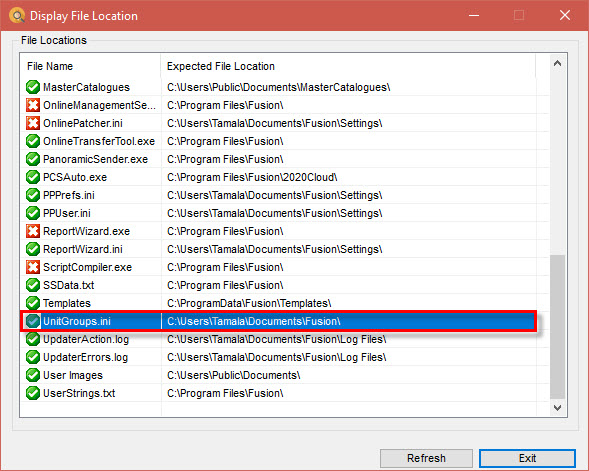Screen dimensions: 589x471
Task: Select the SSData.txt file name
Action: 69,285
